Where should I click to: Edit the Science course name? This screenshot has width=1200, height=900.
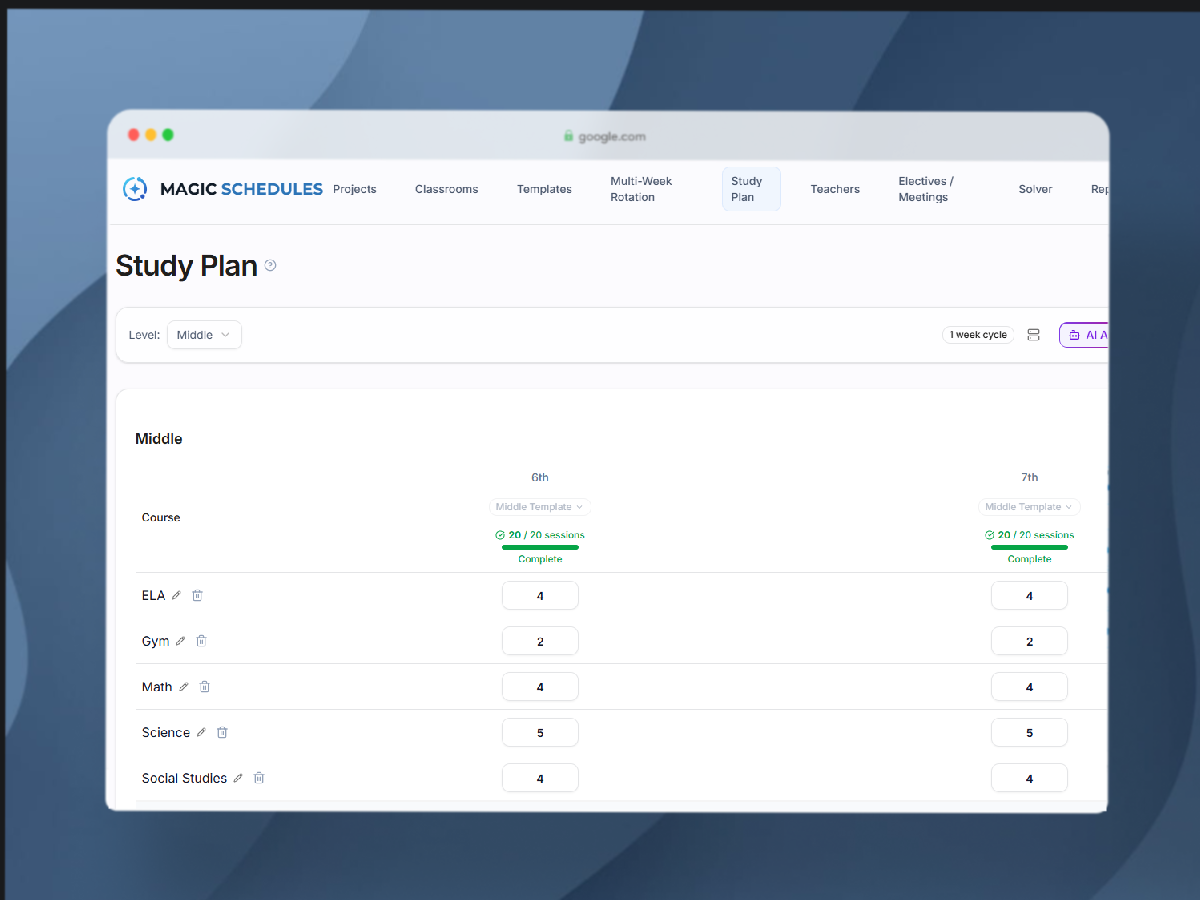[201, 732]
